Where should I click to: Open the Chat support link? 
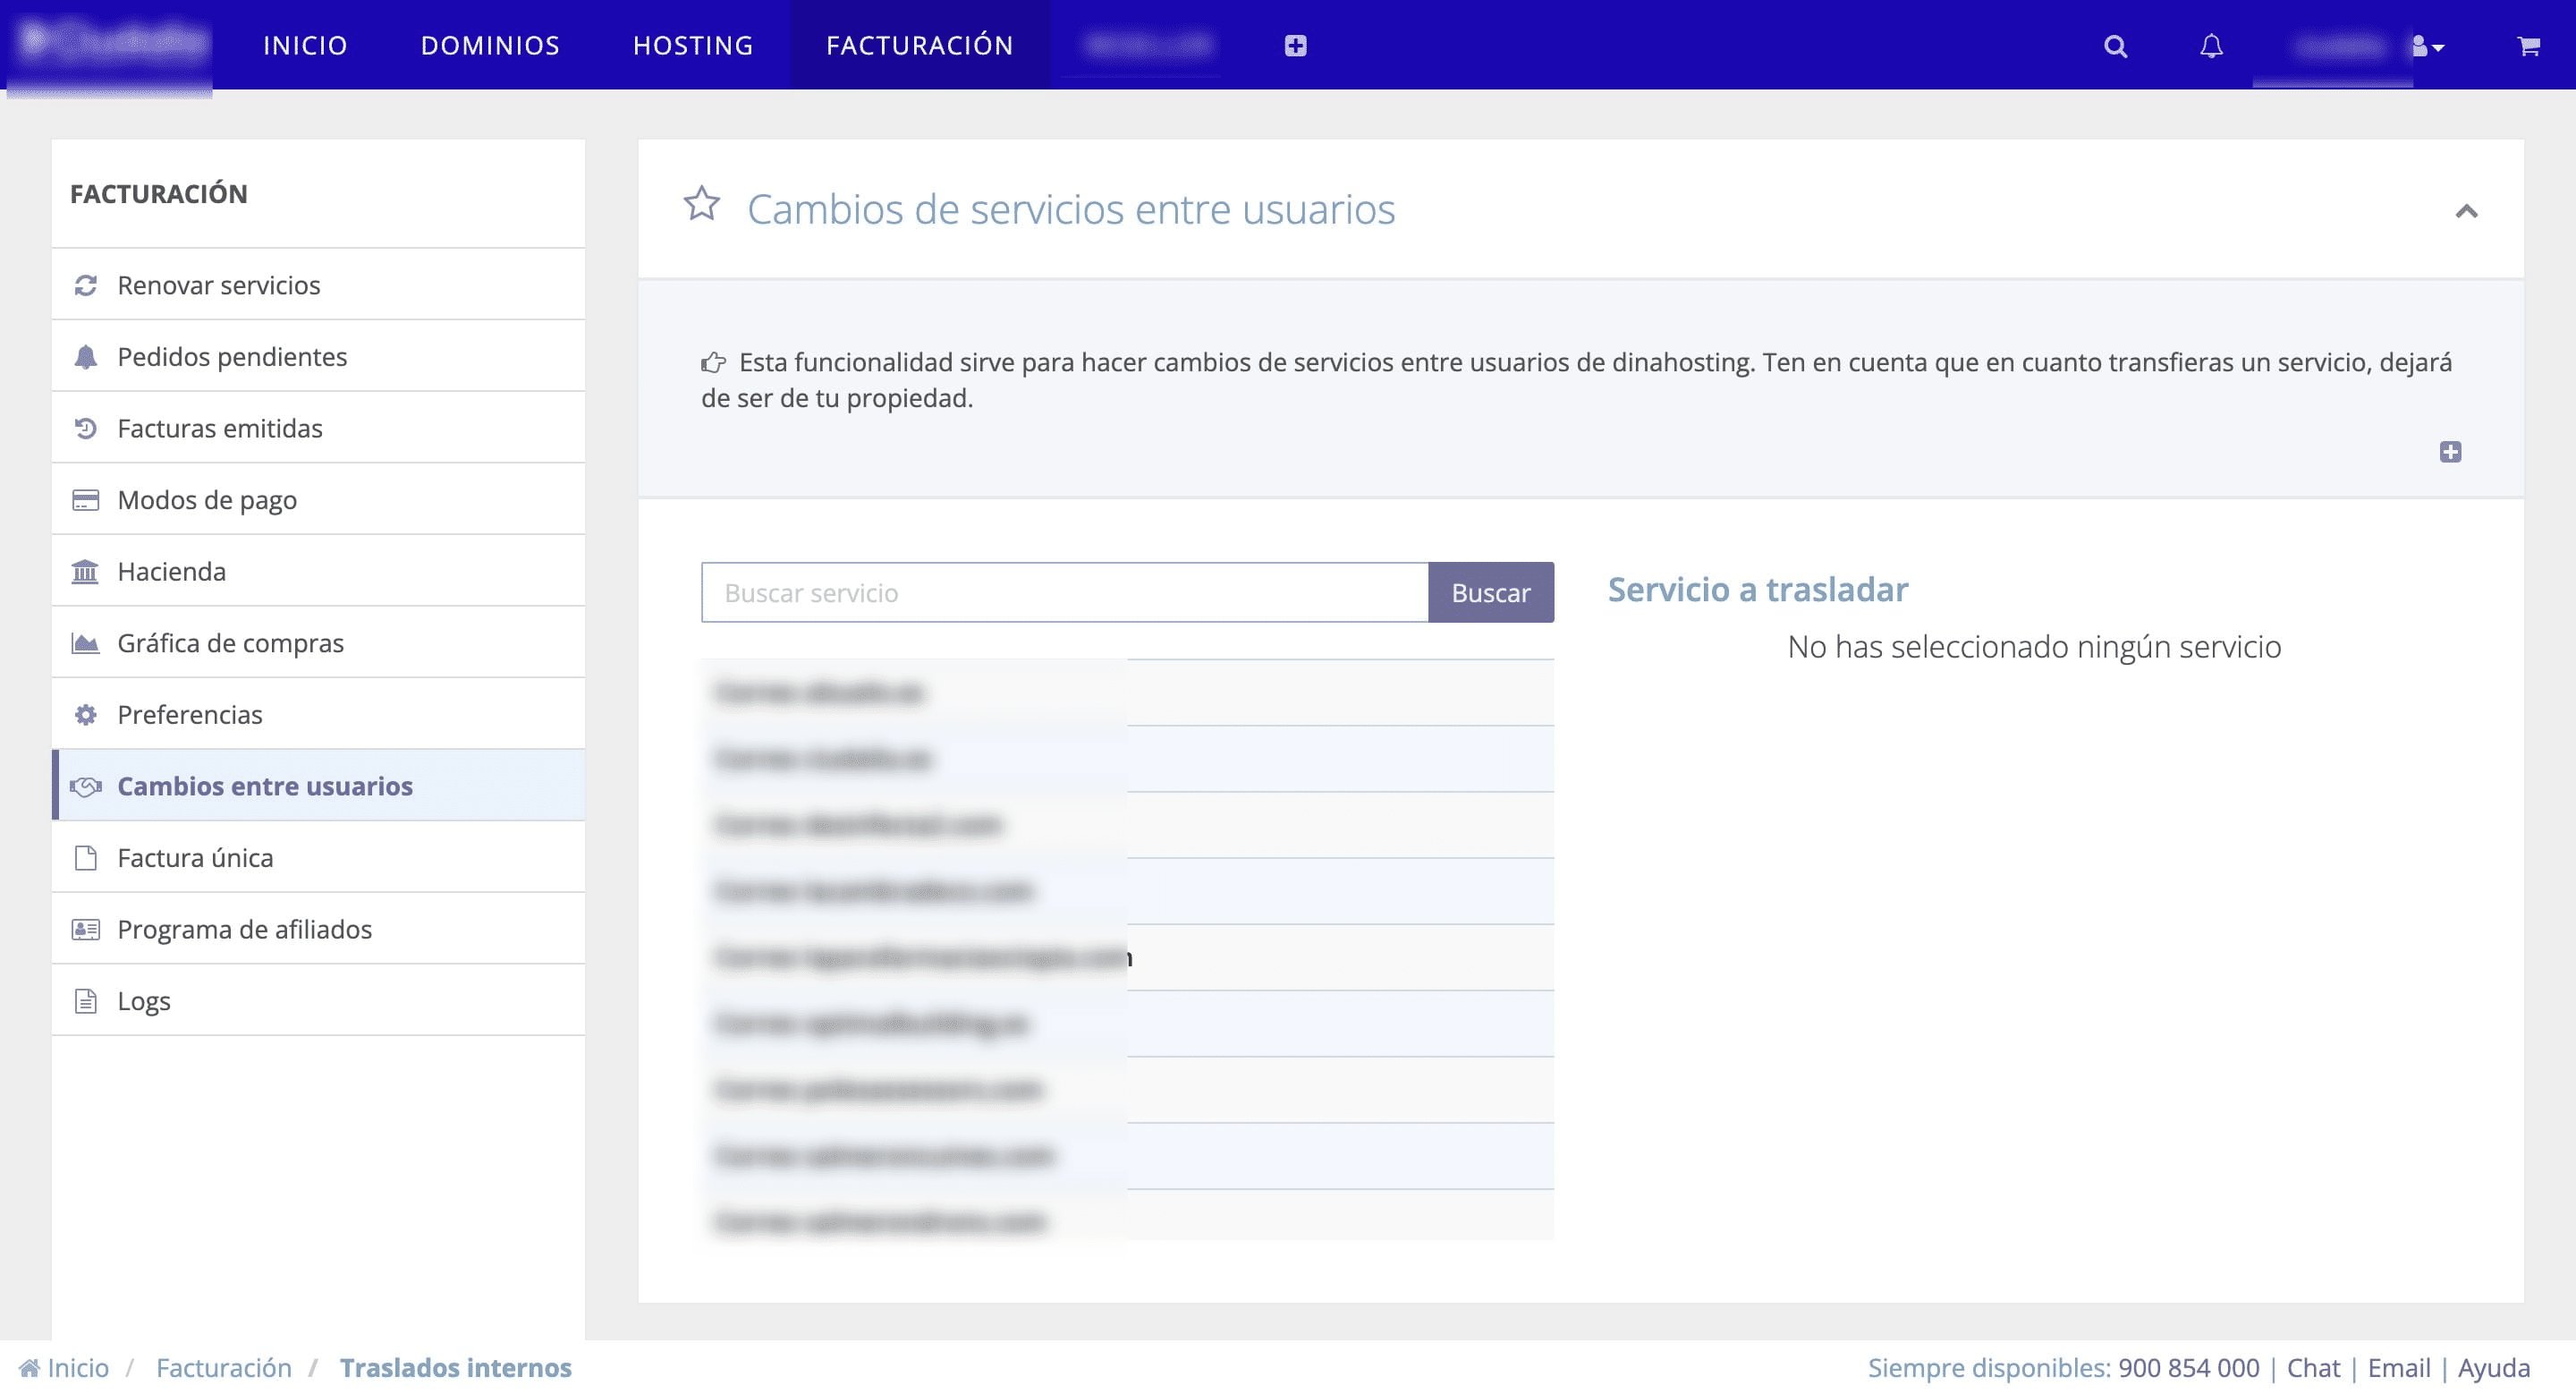point(2313,1368)
